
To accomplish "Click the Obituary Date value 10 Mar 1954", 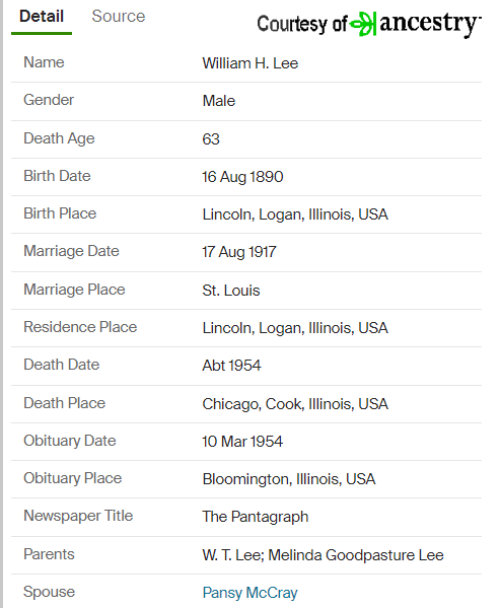I will pyautogui.click(x=242, y=442).
